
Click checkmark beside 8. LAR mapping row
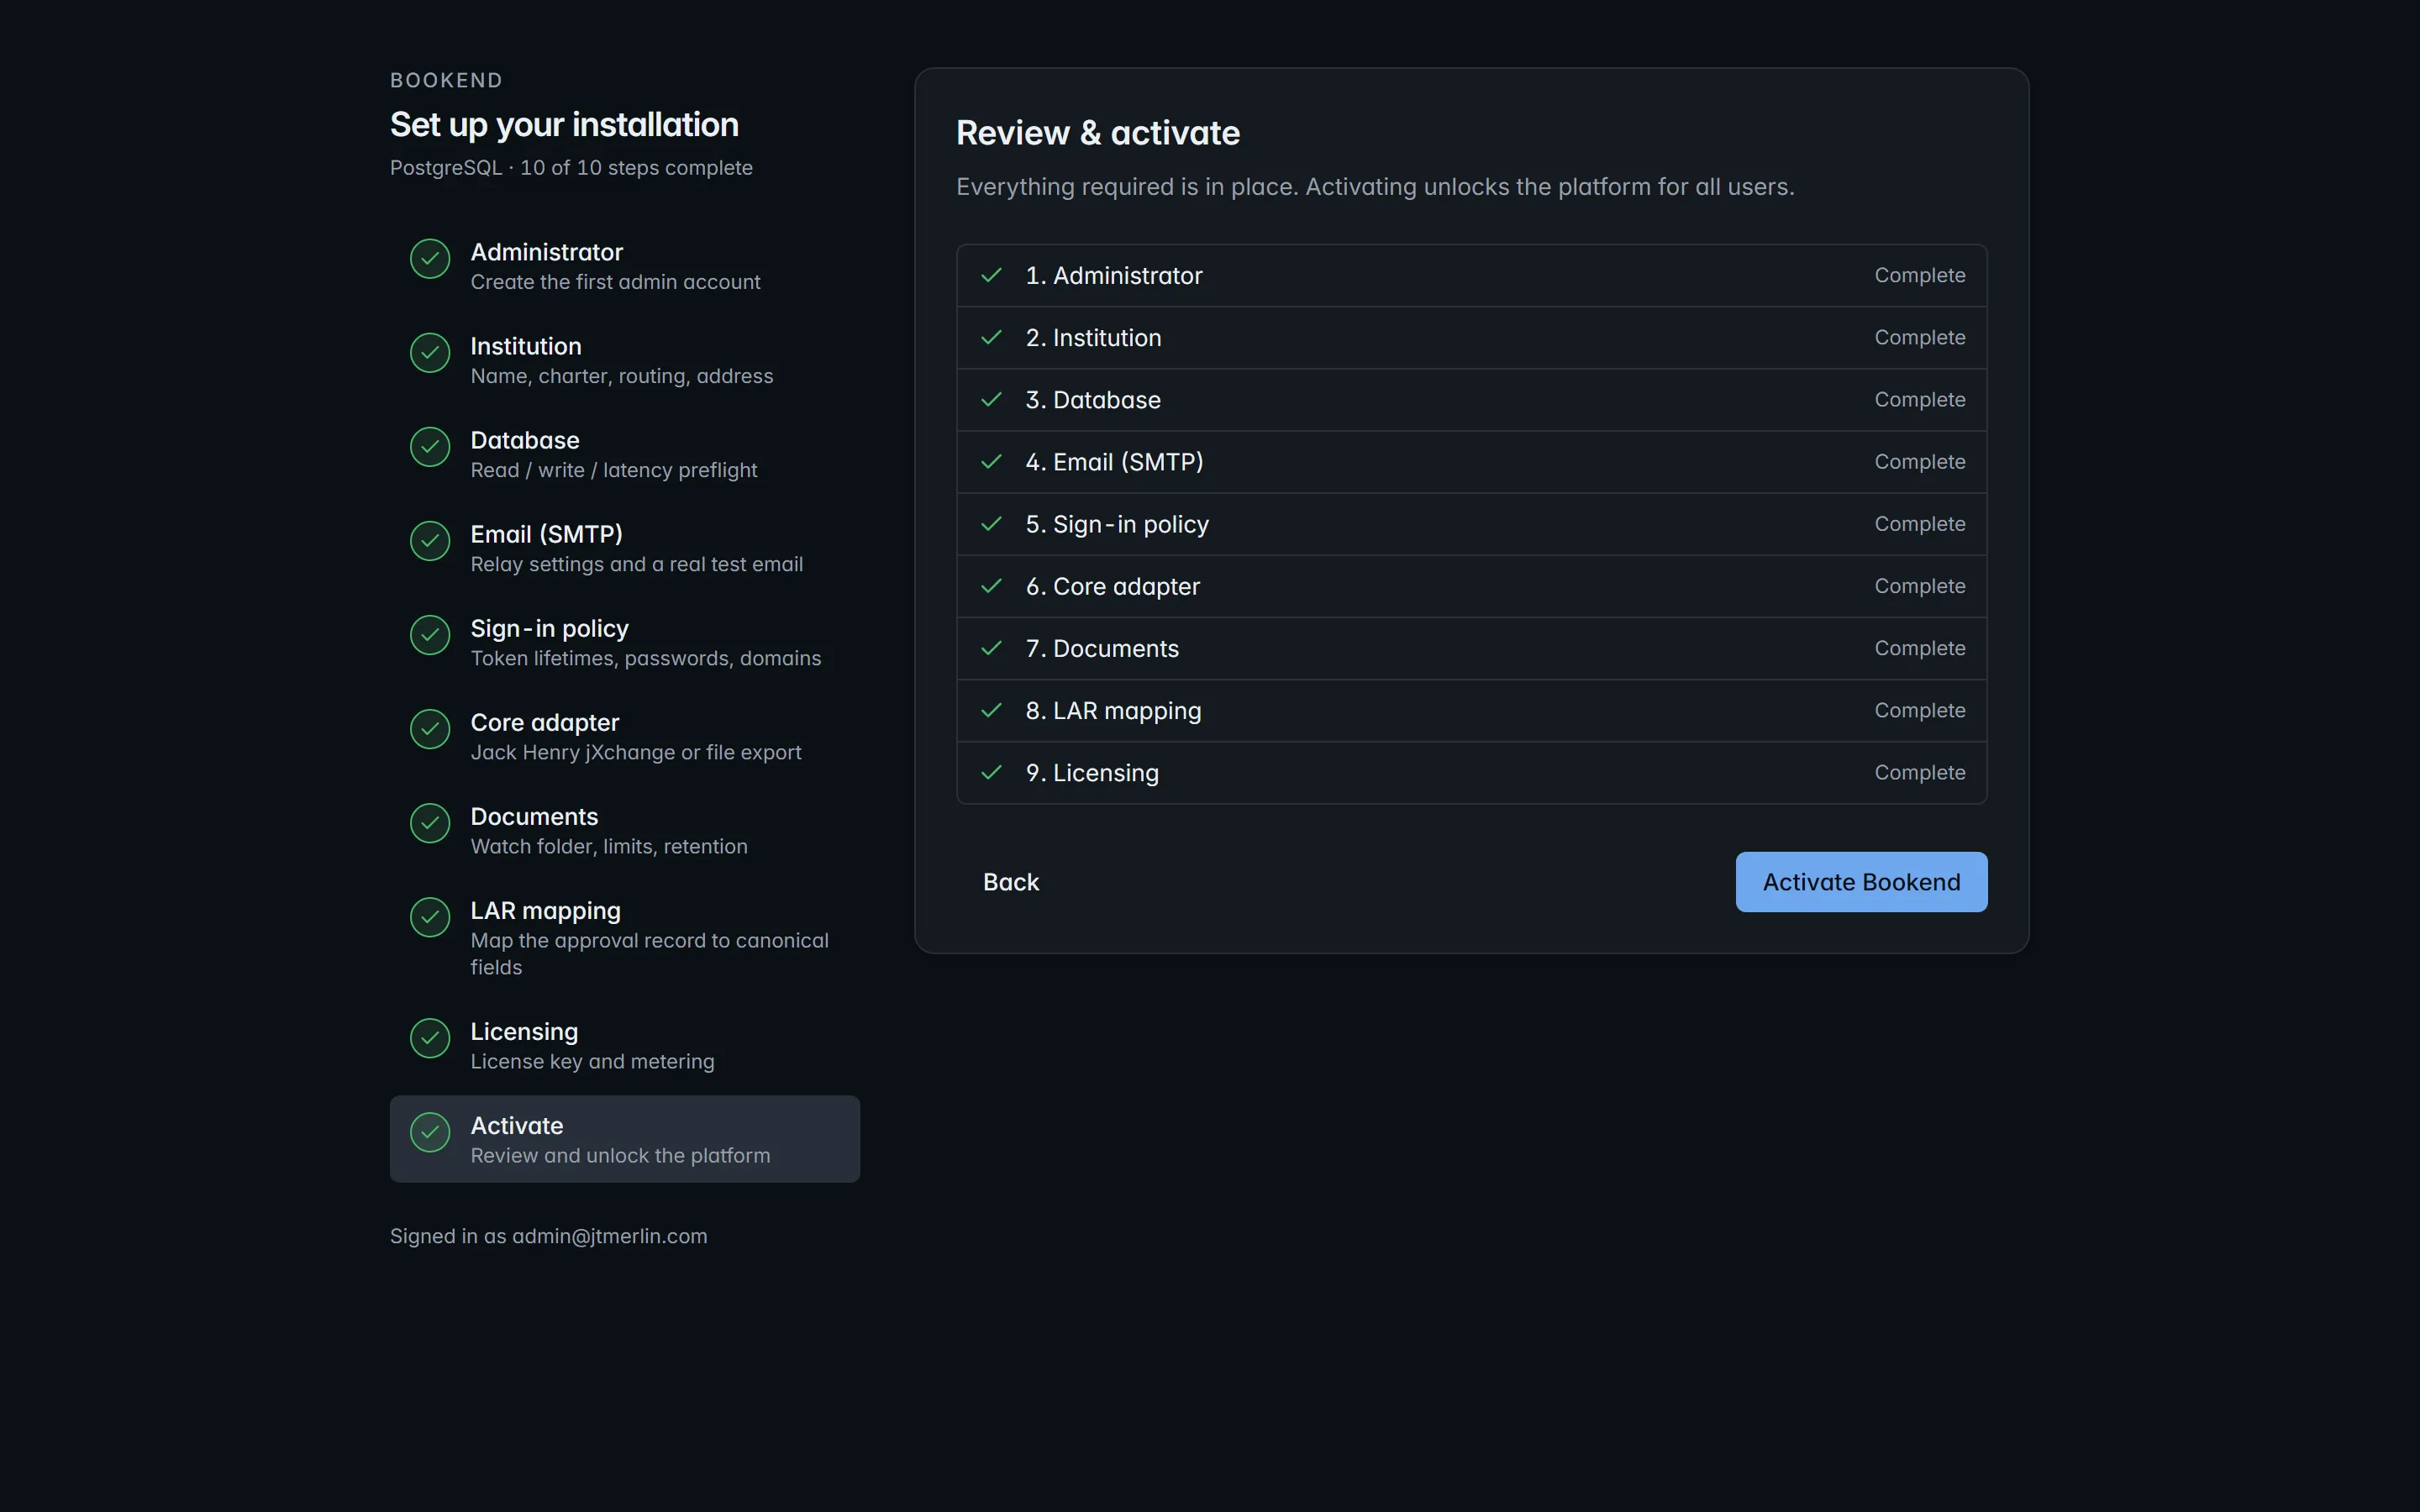click(991, 710)
